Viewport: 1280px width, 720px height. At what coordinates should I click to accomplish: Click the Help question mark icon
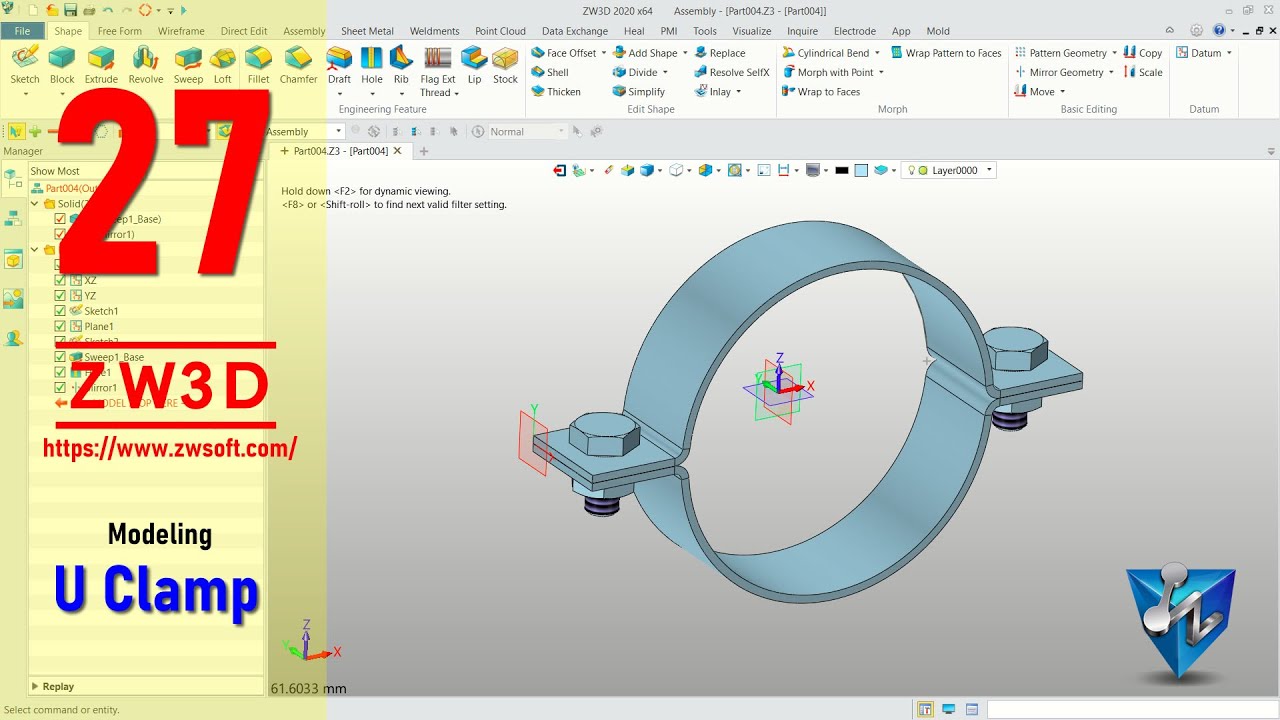click(x=1219, y=31)
